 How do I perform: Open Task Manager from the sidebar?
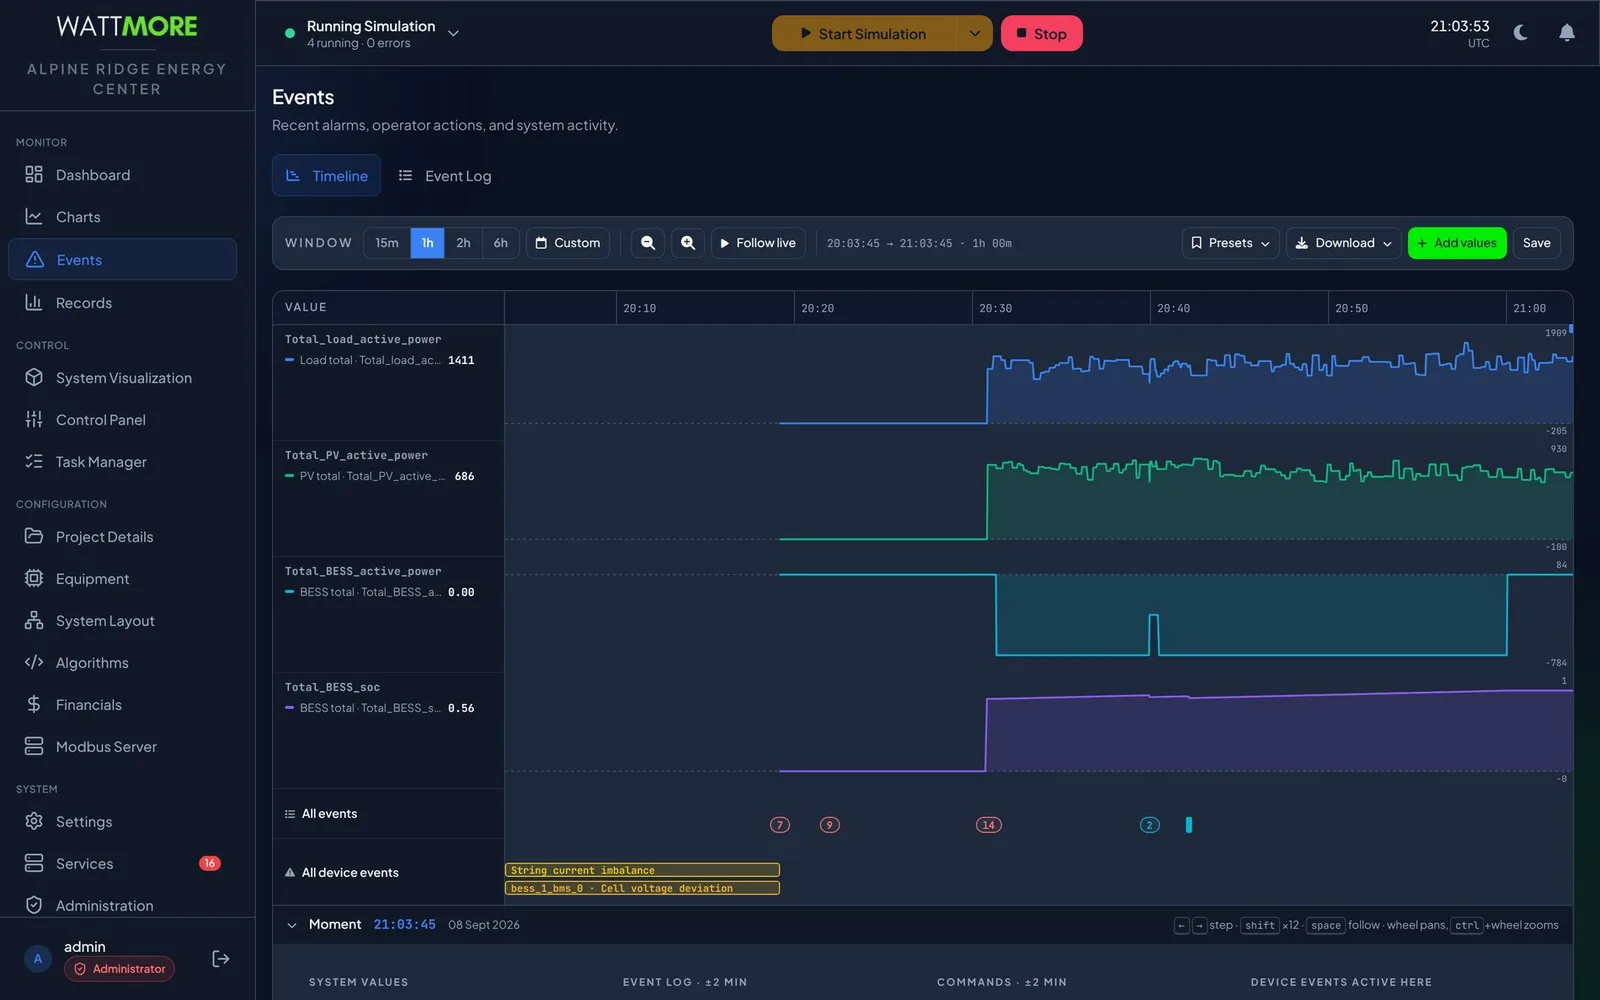tap(122, 462)
